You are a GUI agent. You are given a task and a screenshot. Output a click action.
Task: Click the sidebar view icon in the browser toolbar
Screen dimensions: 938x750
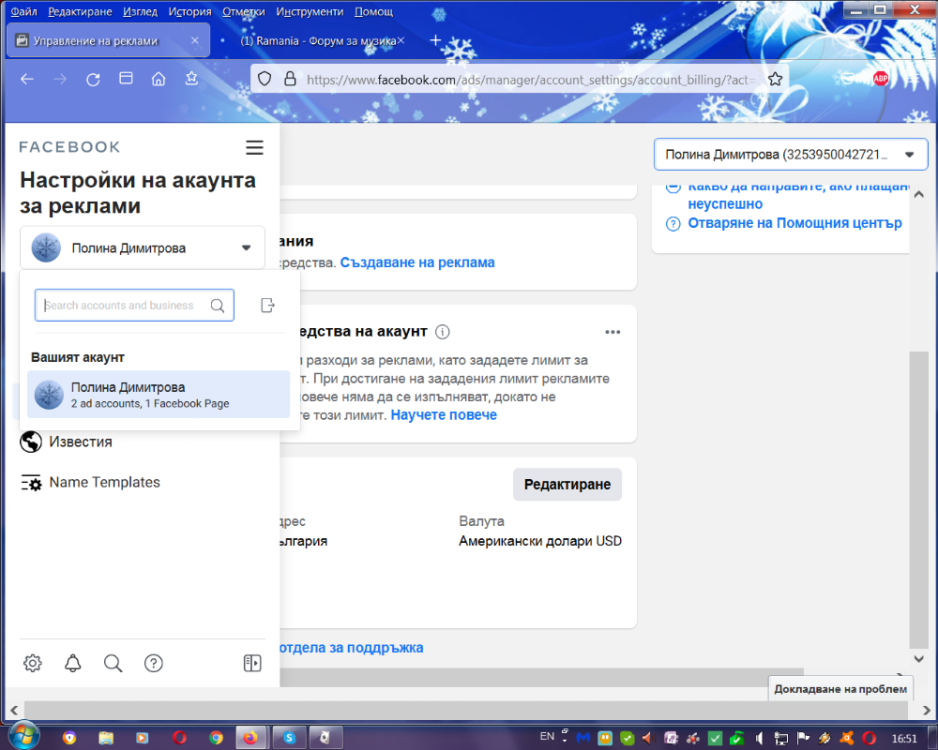point(126,78)
